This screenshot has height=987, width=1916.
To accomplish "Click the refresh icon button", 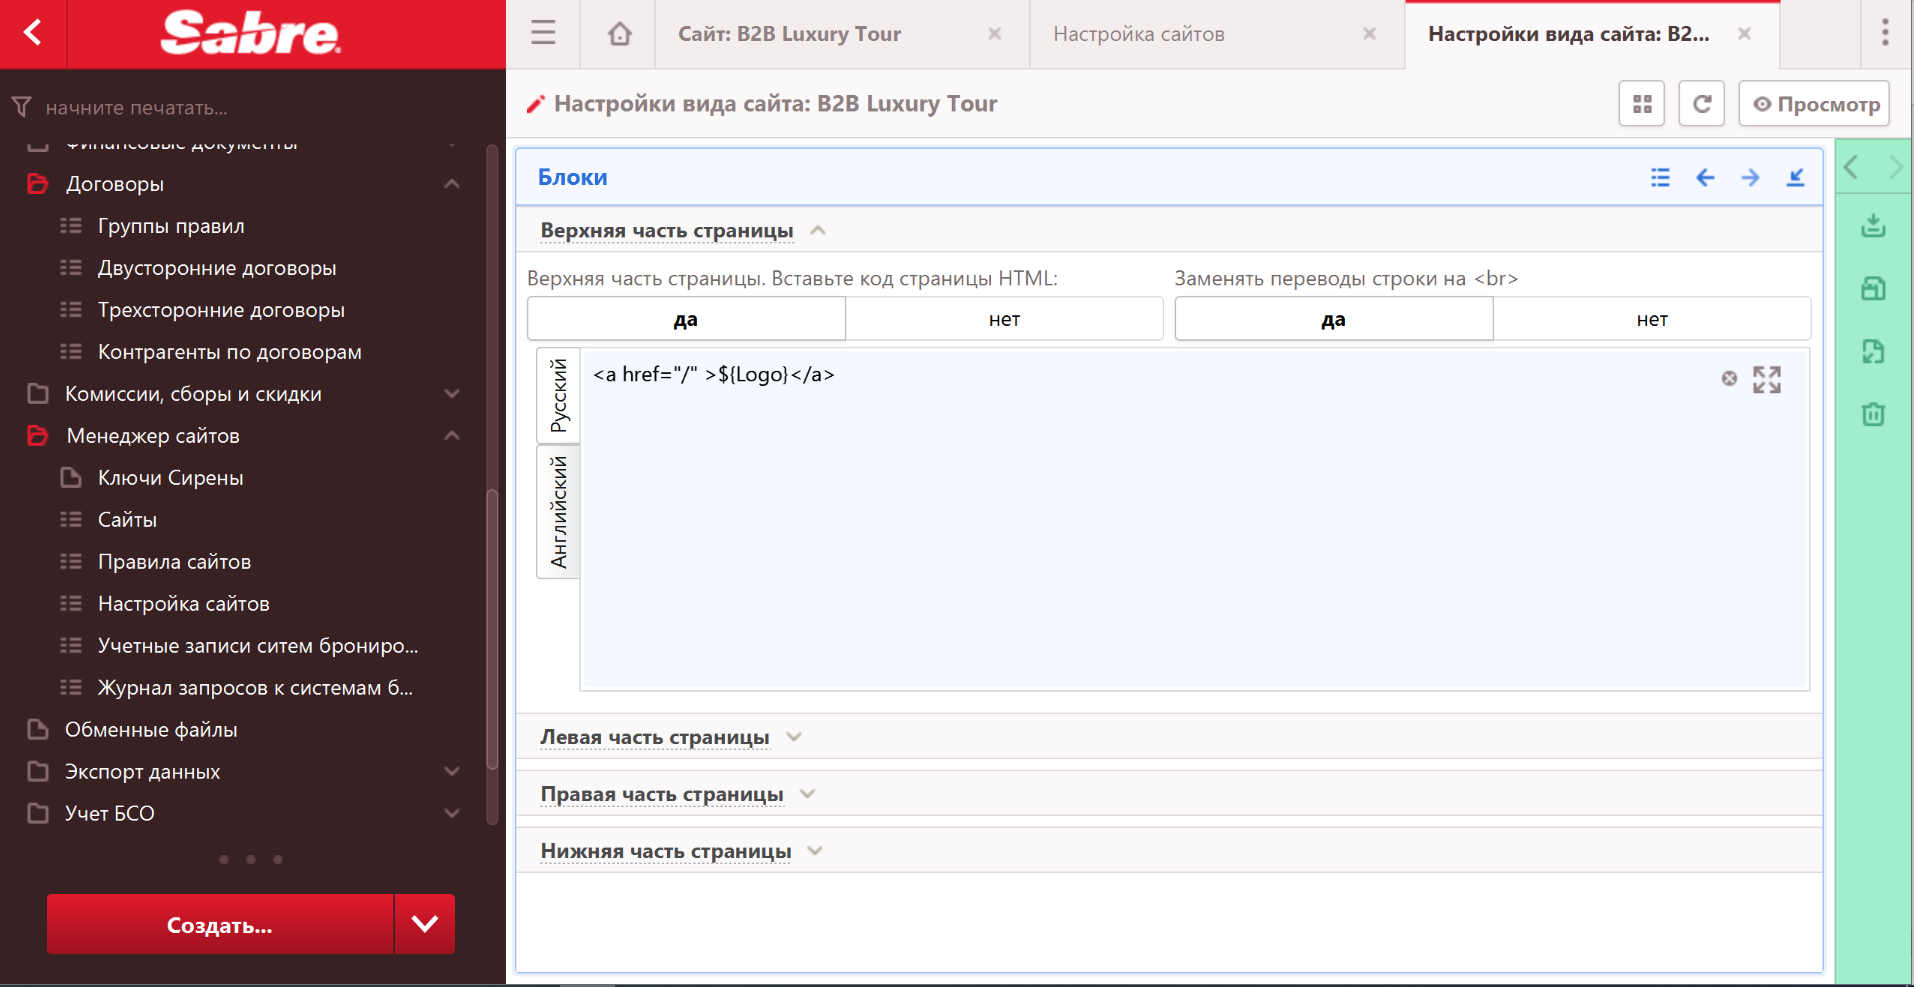I will coord(1701,104).
